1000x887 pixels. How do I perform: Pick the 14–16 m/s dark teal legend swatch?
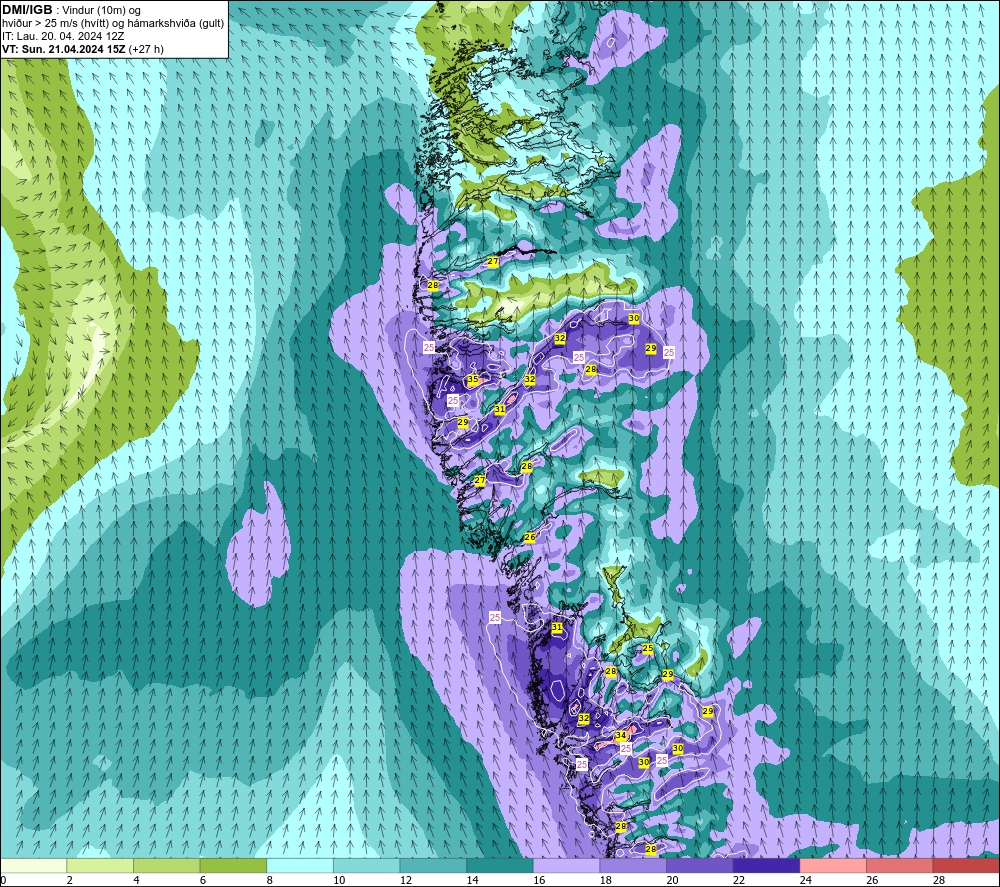(499, 865)
